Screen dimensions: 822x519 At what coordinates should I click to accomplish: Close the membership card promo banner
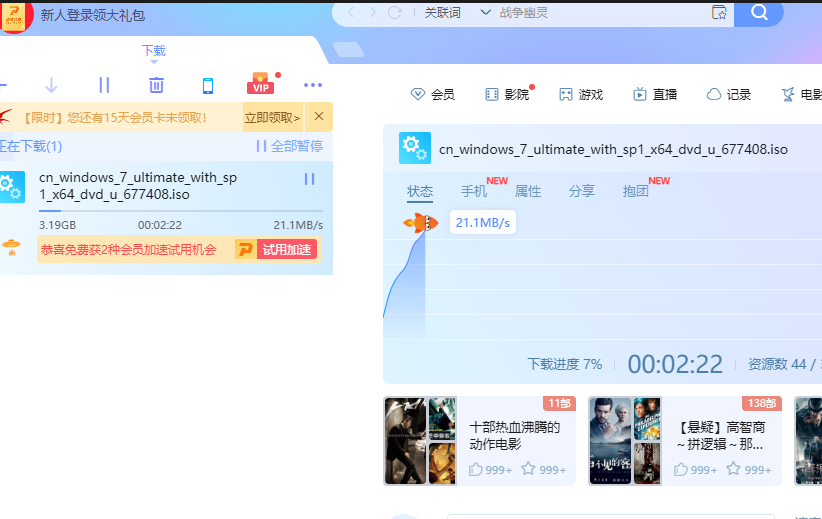click(319, 117)
